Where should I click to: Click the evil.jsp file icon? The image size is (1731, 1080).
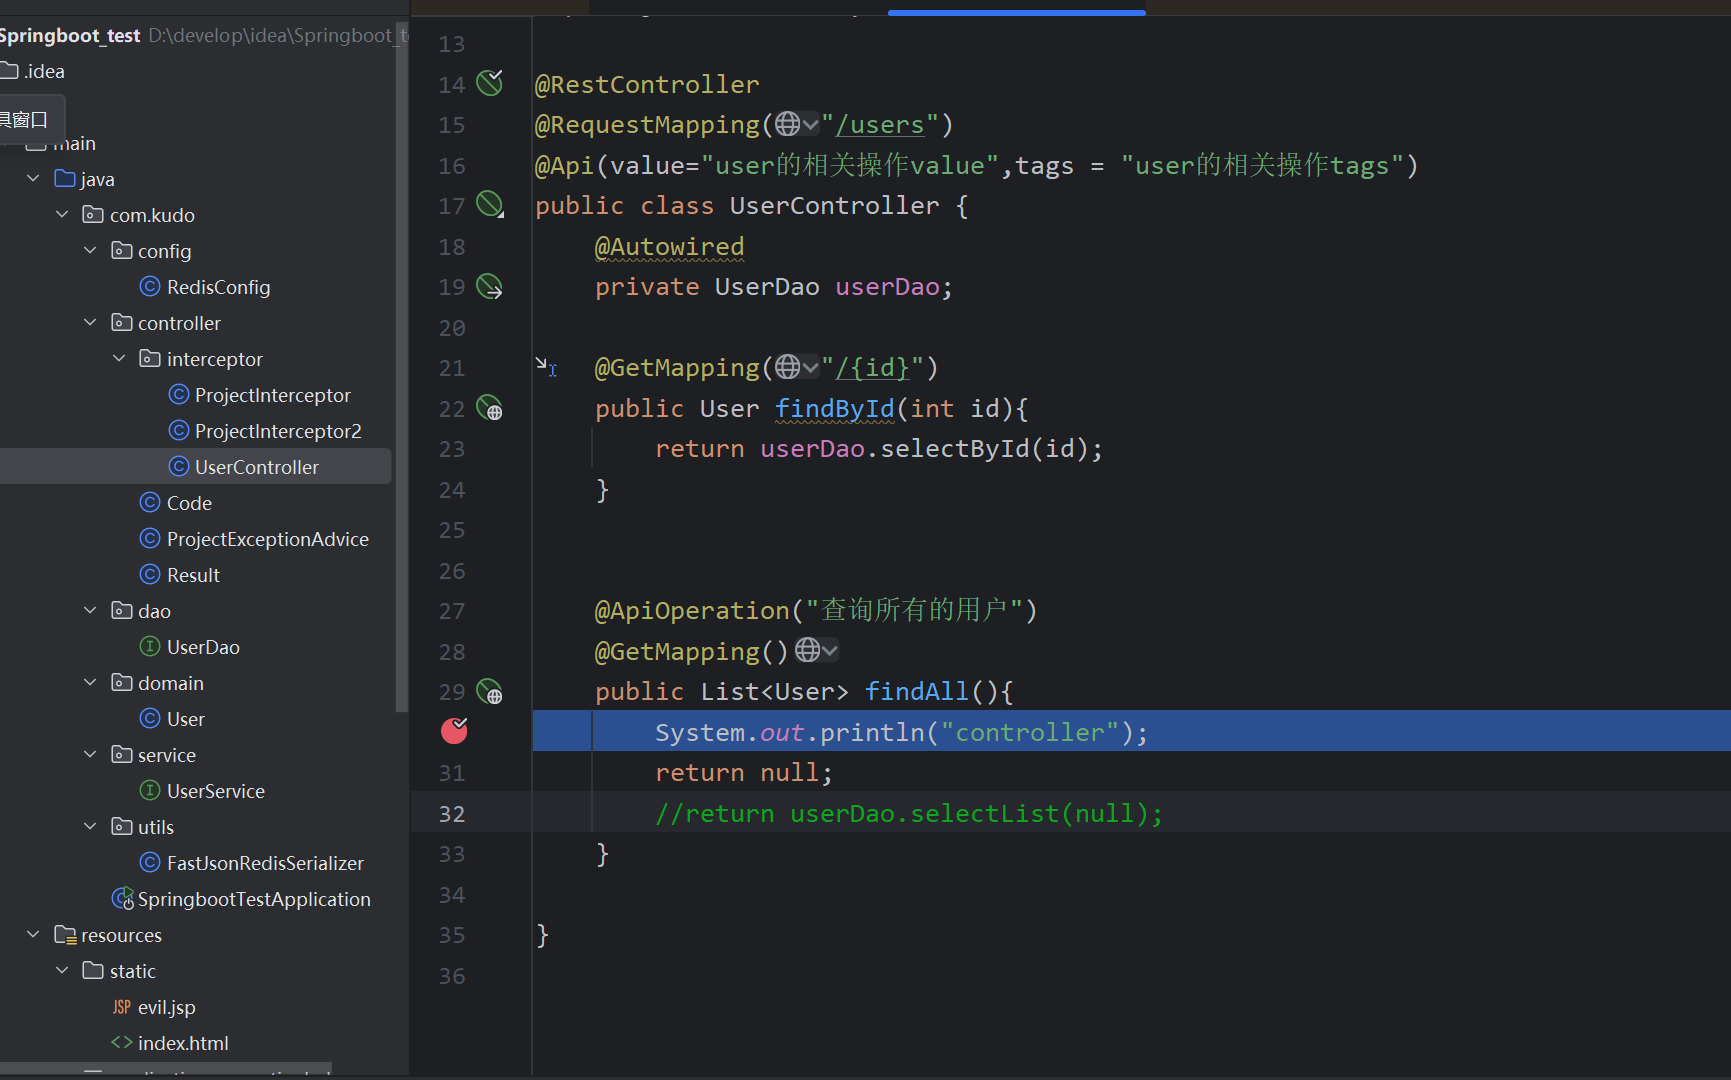[122, 1007]
